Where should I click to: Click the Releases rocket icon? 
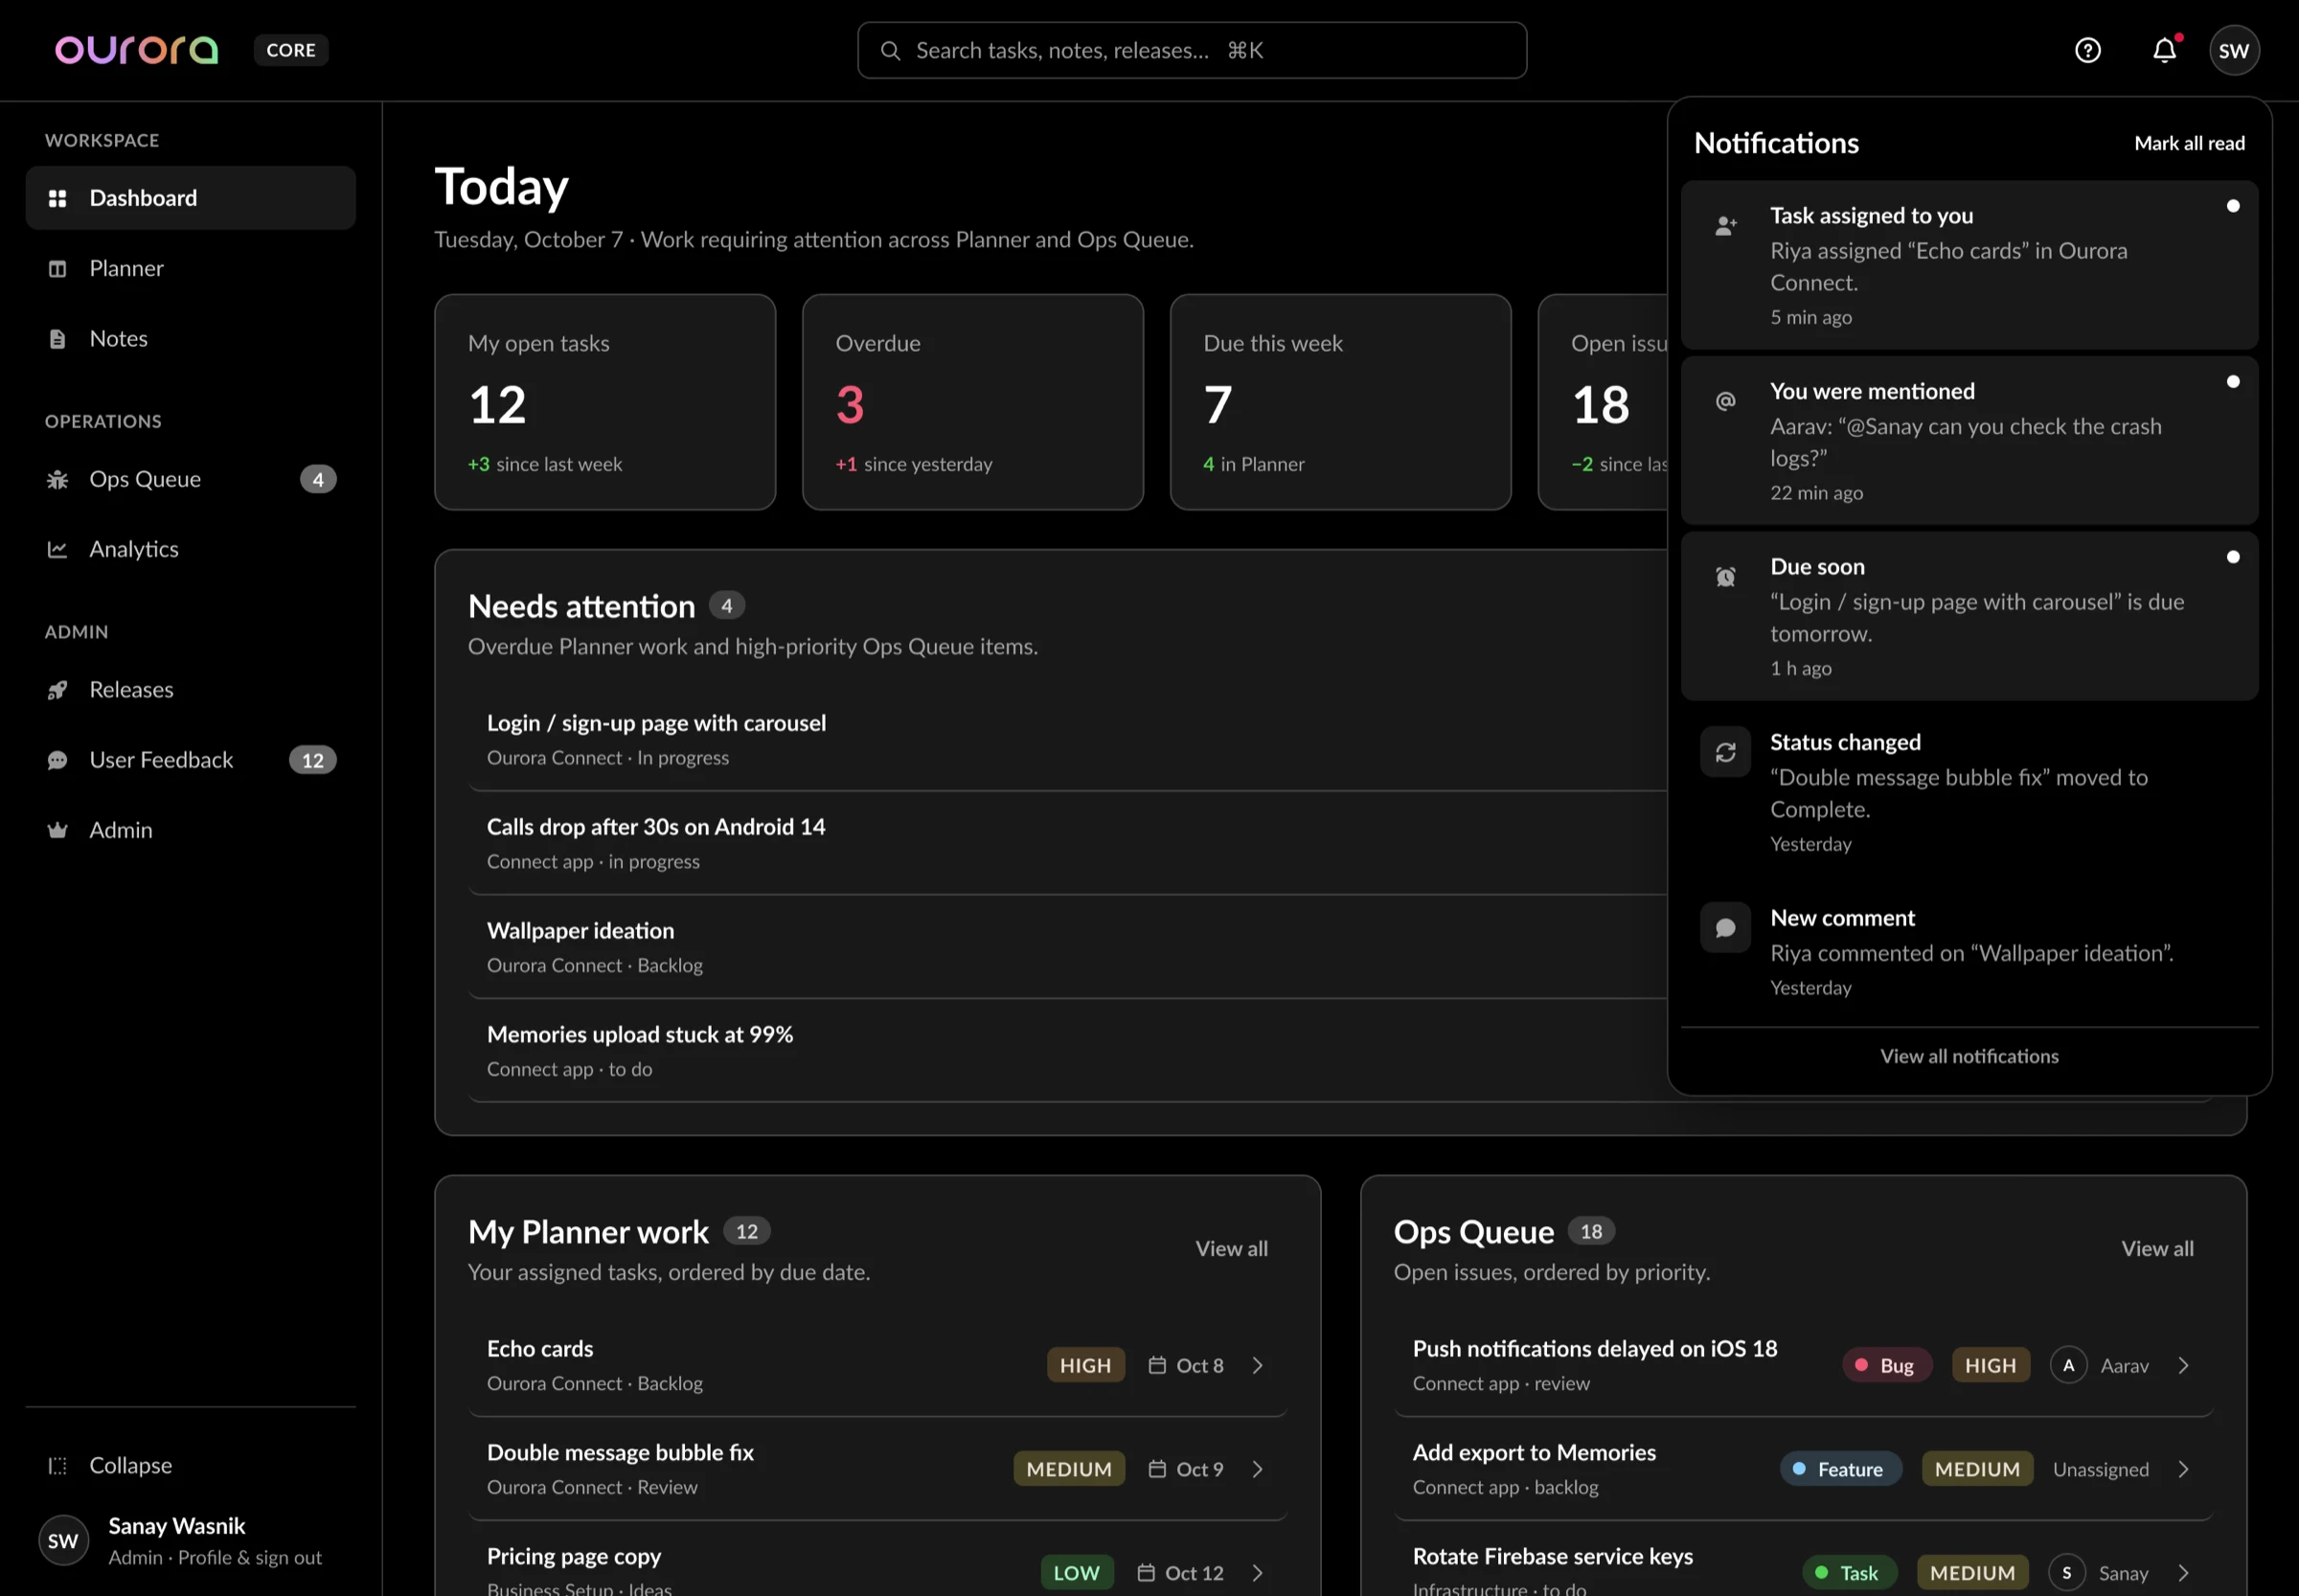point(58,689)
